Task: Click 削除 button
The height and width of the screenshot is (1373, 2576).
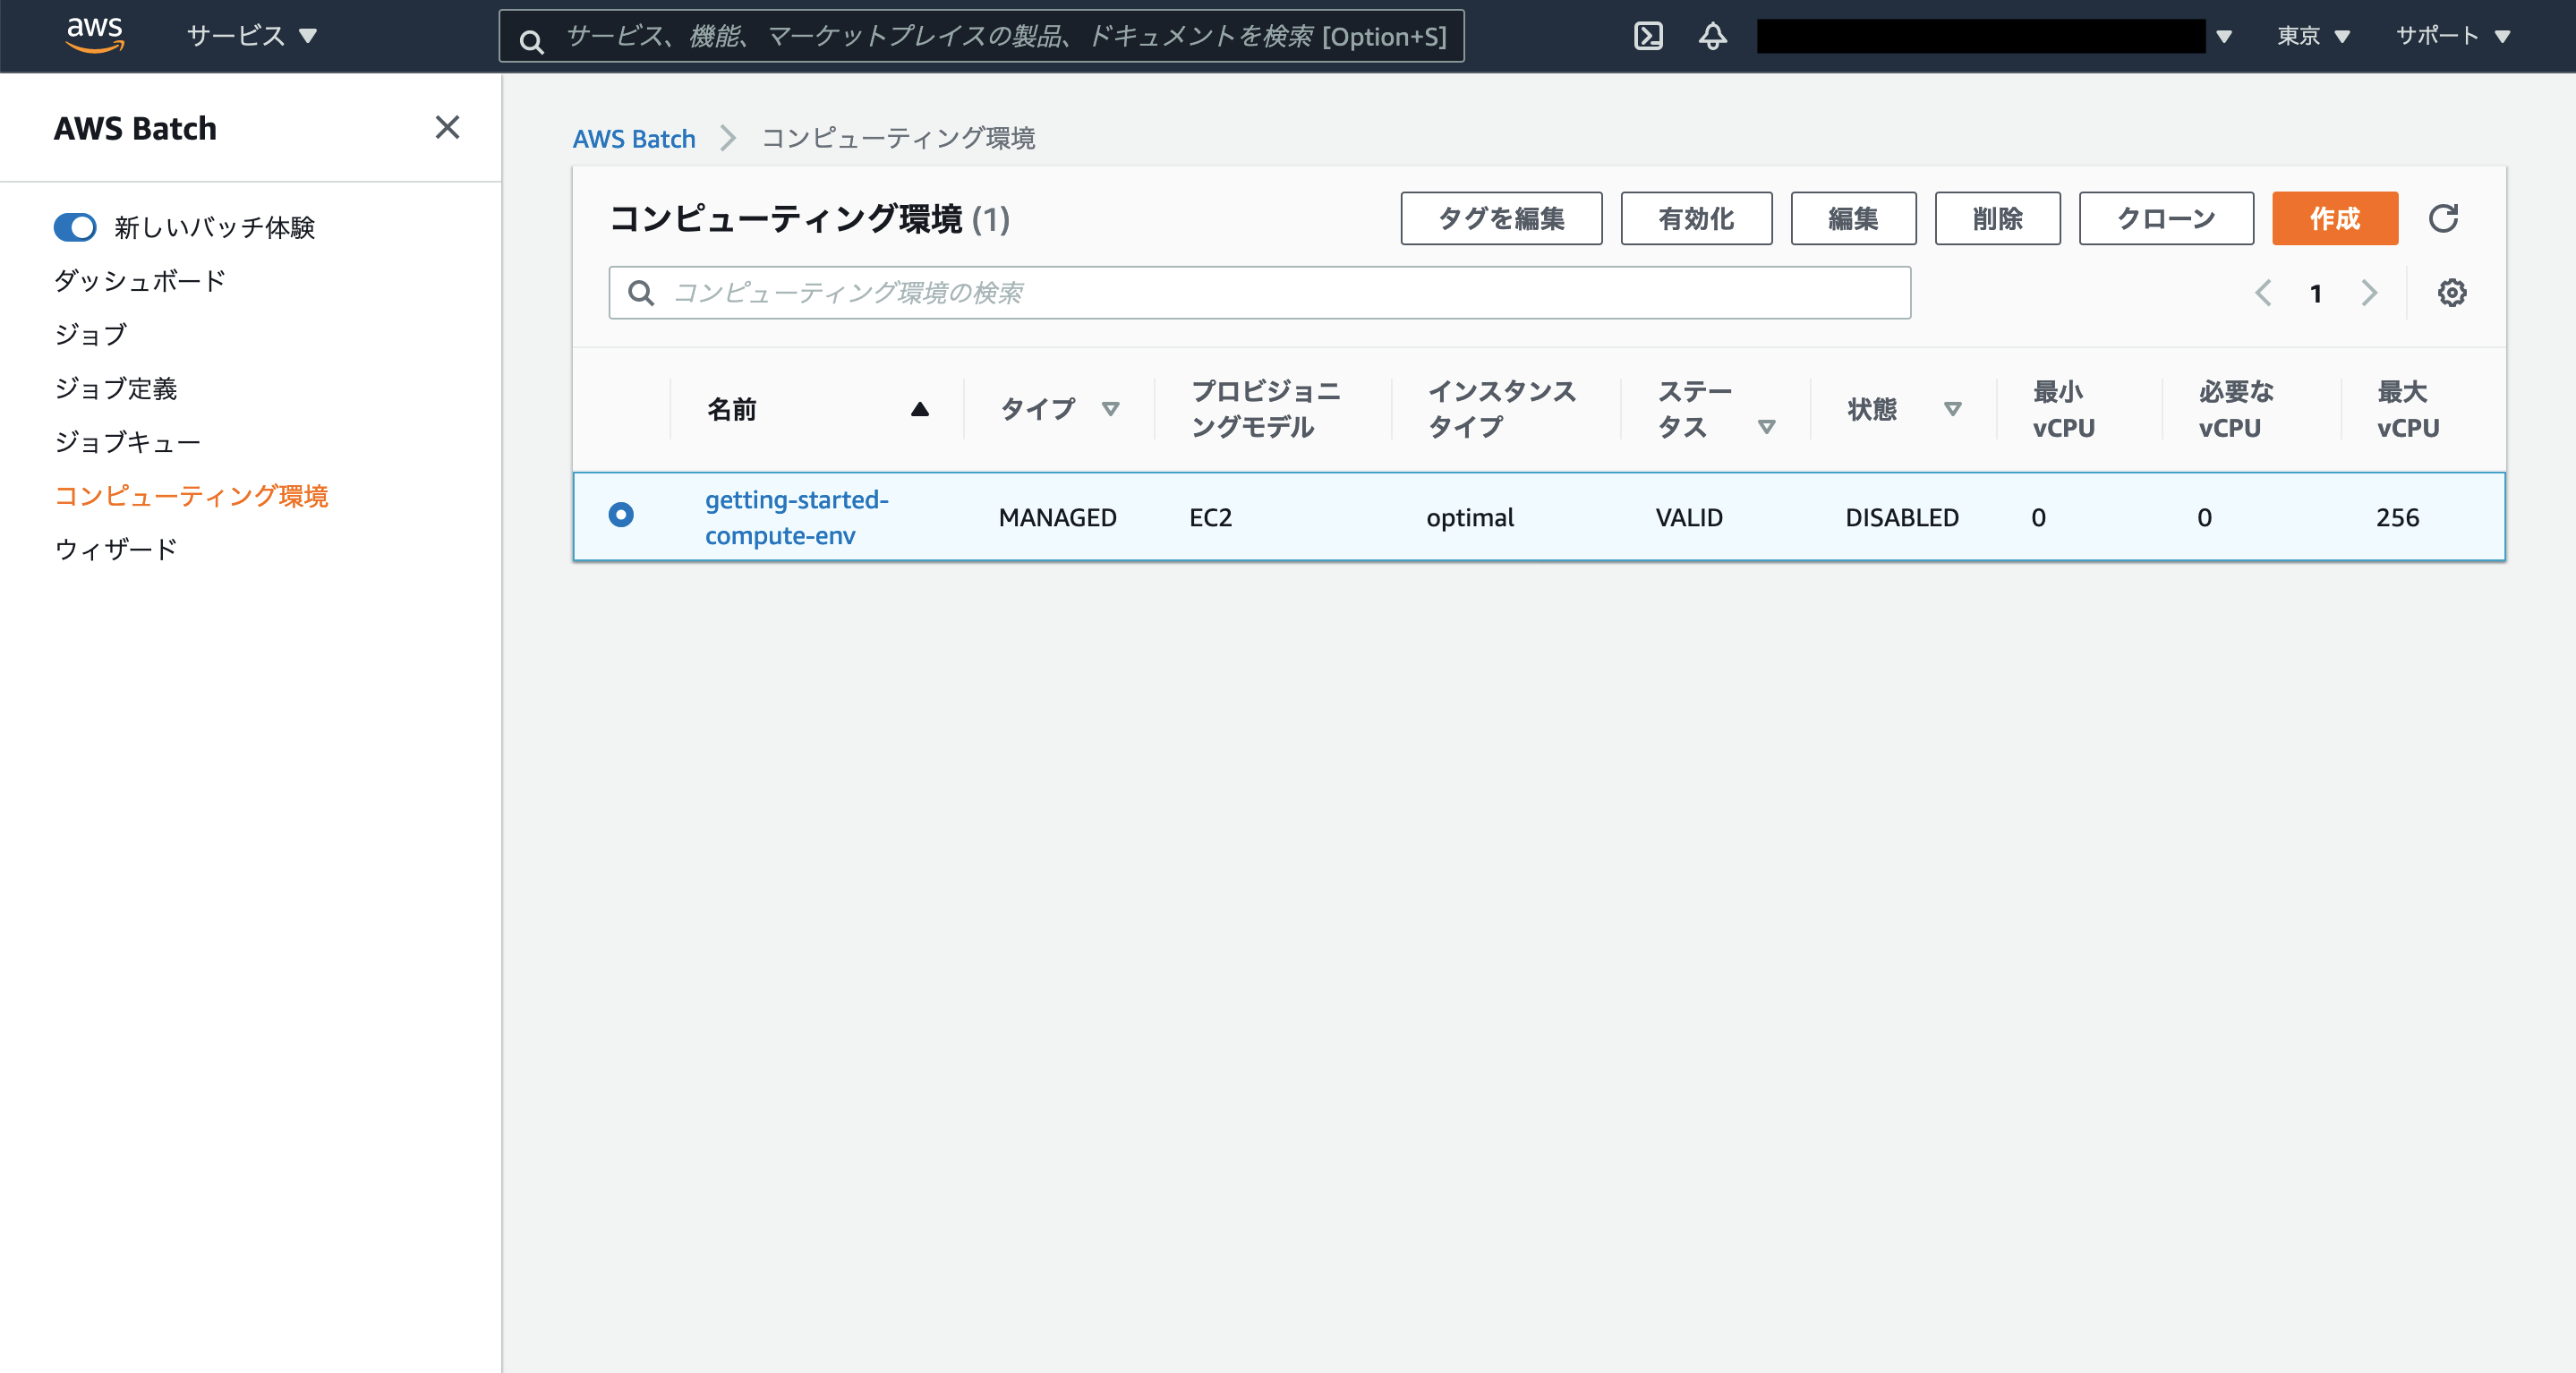Action: point(1997,218)
